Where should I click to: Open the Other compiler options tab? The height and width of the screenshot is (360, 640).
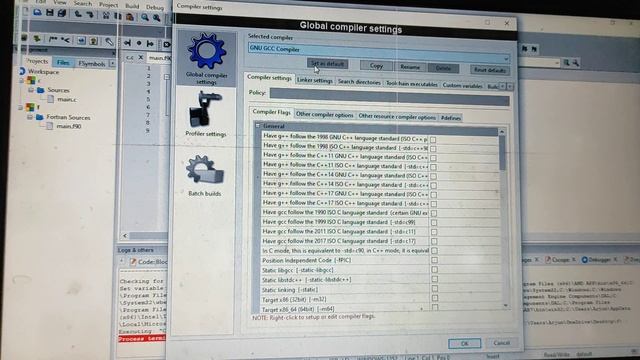[x=324, y=115]
